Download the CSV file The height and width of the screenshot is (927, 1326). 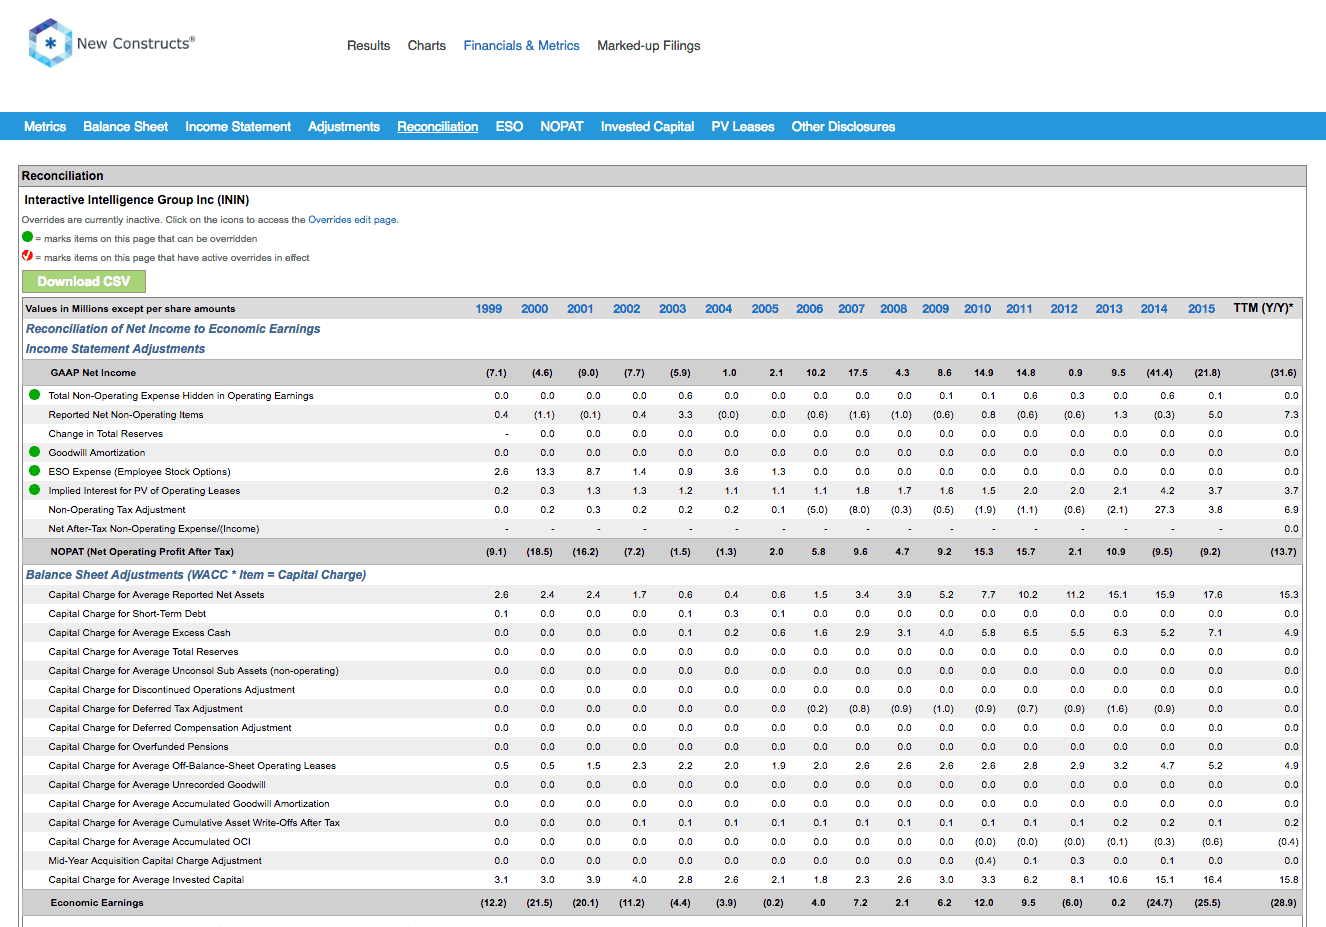coord(84,282)
